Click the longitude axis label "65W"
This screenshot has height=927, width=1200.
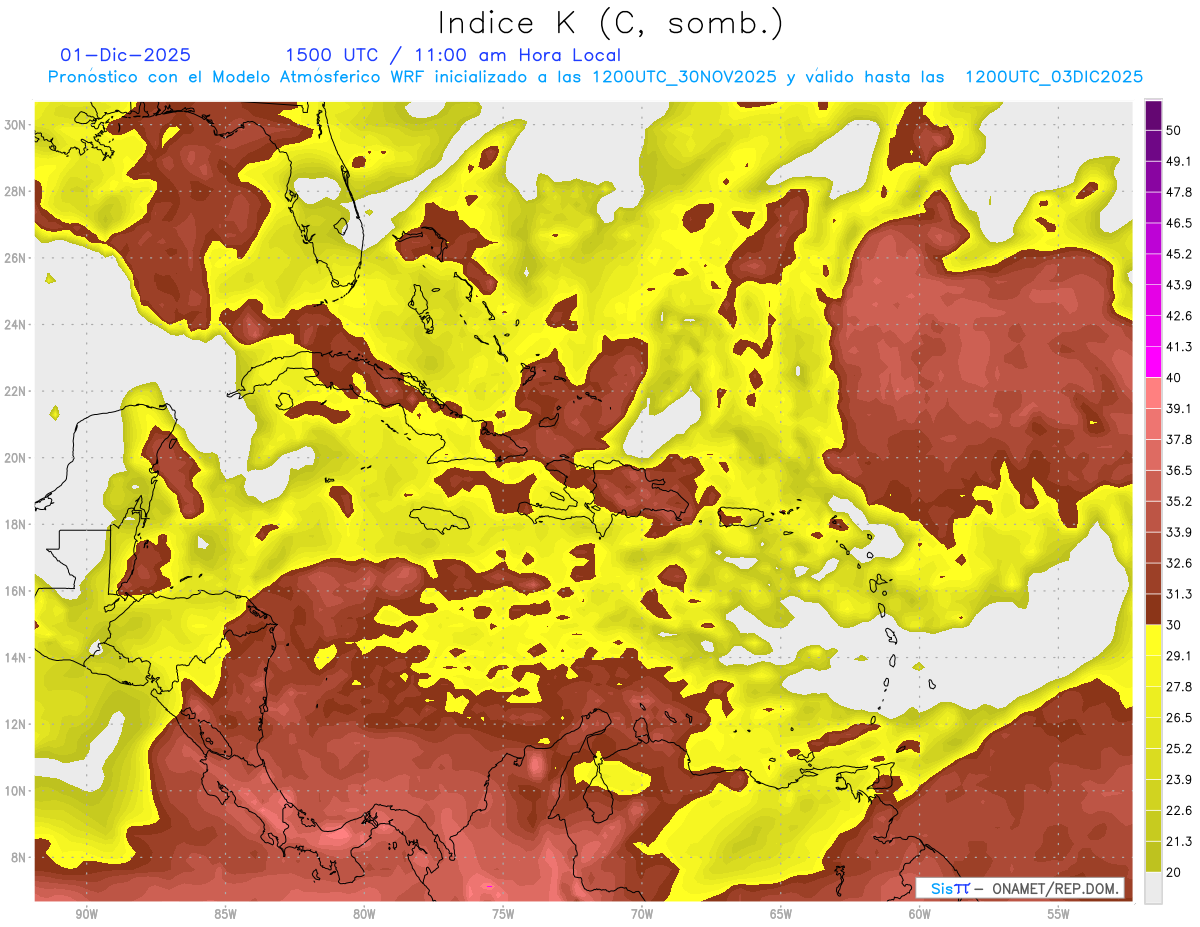pyautogui.click(x=781, y=914)
